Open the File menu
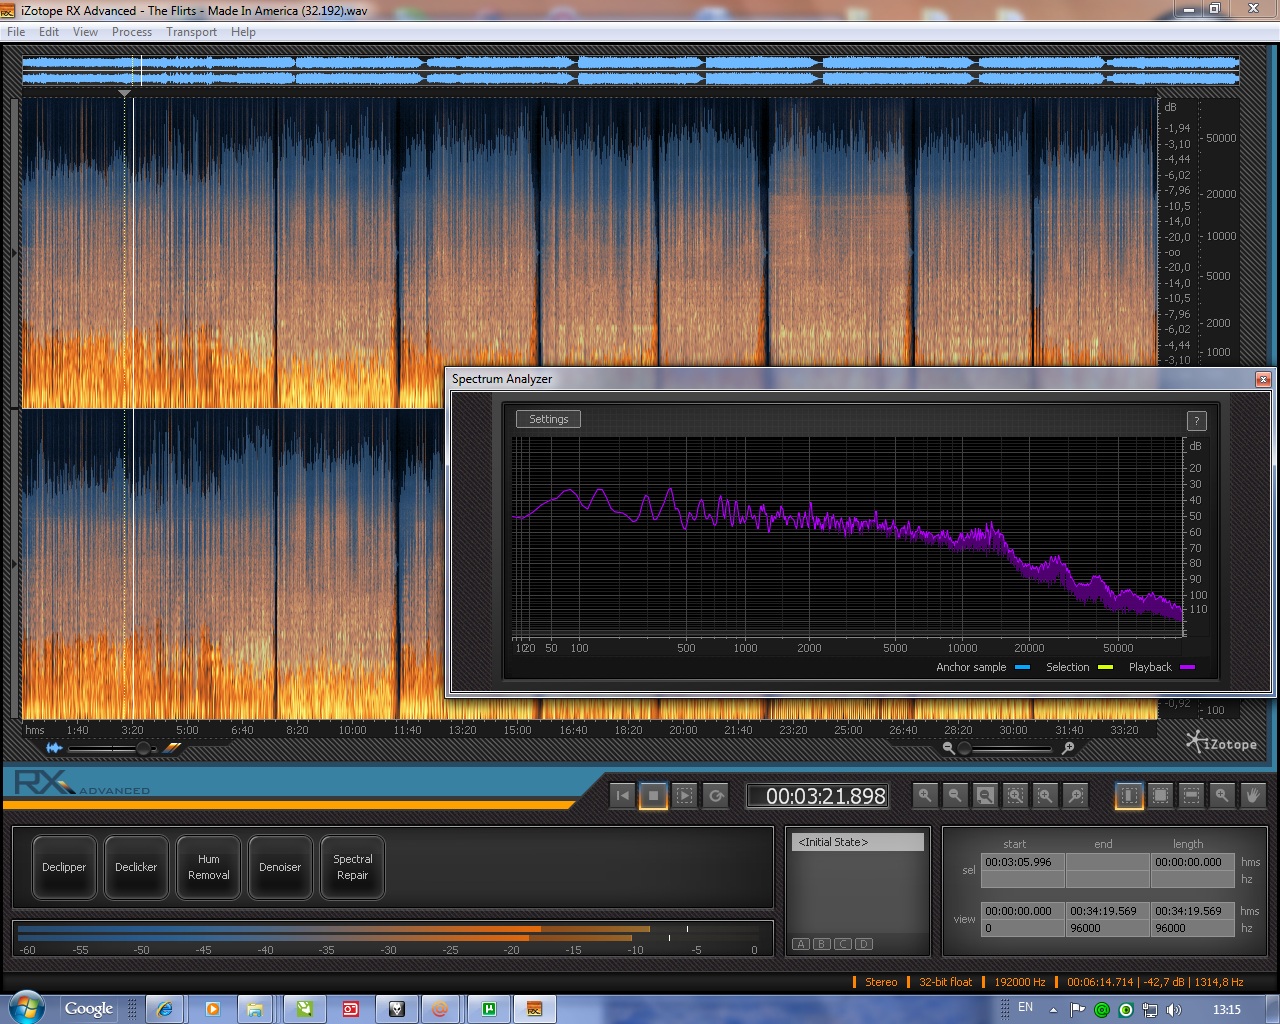This screenshot has width=1280, height=1024. tap(16, 32)
